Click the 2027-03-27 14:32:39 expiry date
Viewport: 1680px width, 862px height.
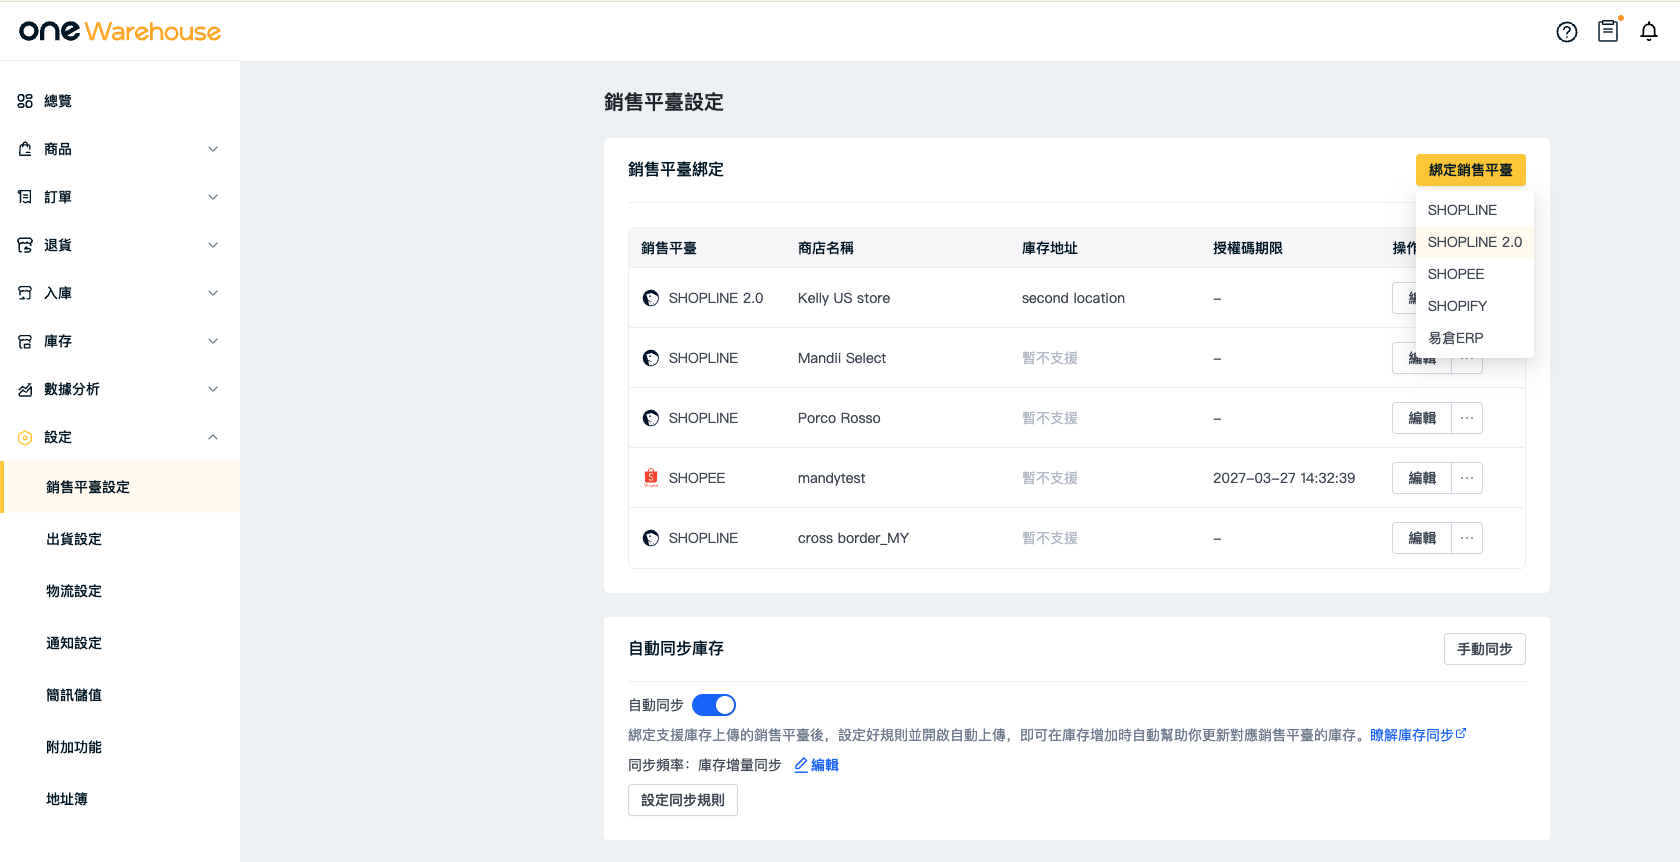[1284, 478]
